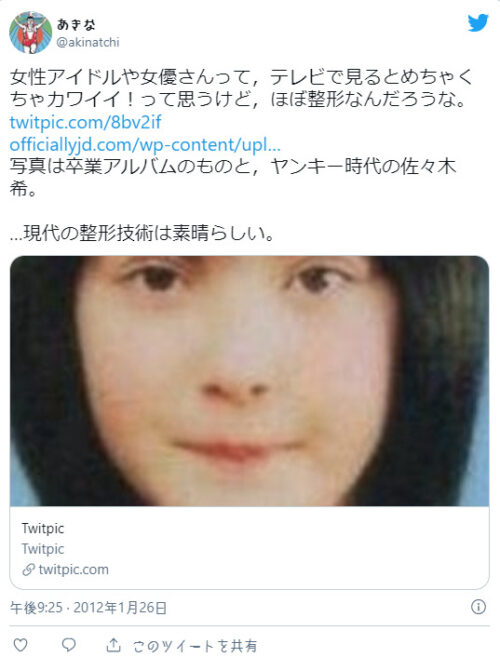Open the tweet info circle icon
This screenshot has height=657, width=500.
pyautogui.click(x=478, y=606)
